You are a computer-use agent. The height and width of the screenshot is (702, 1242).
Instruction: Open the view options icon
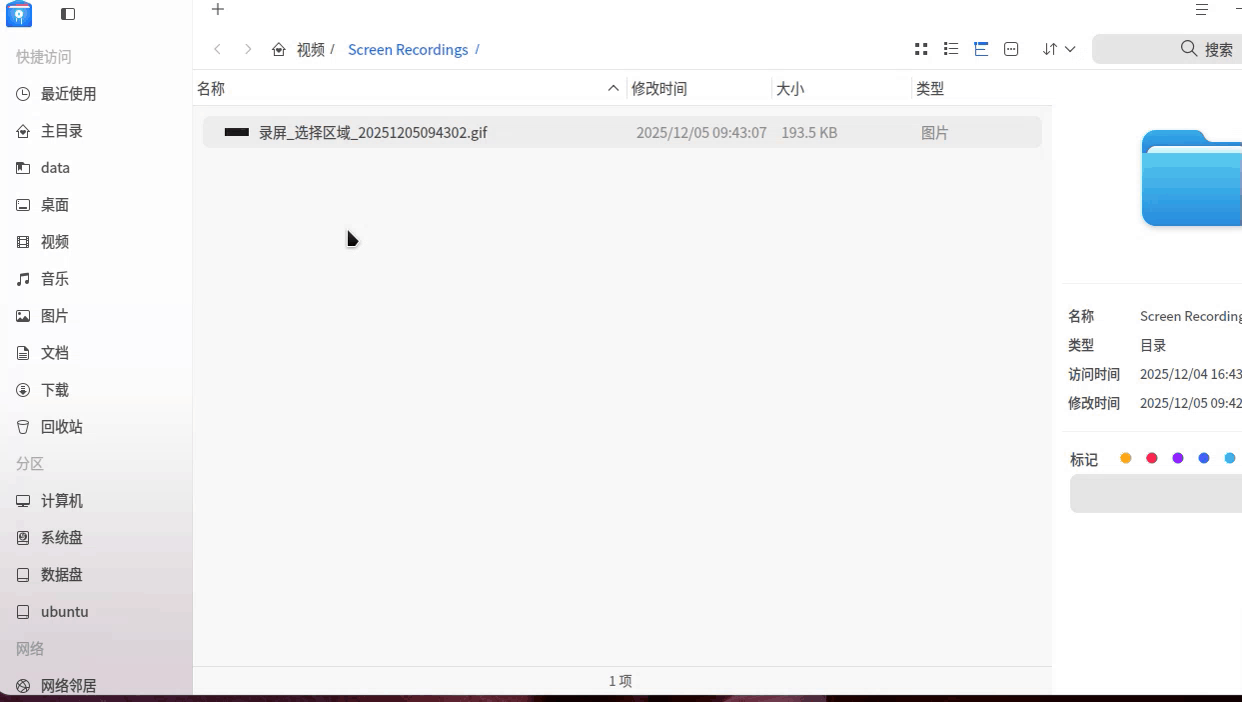point(1011,49)
